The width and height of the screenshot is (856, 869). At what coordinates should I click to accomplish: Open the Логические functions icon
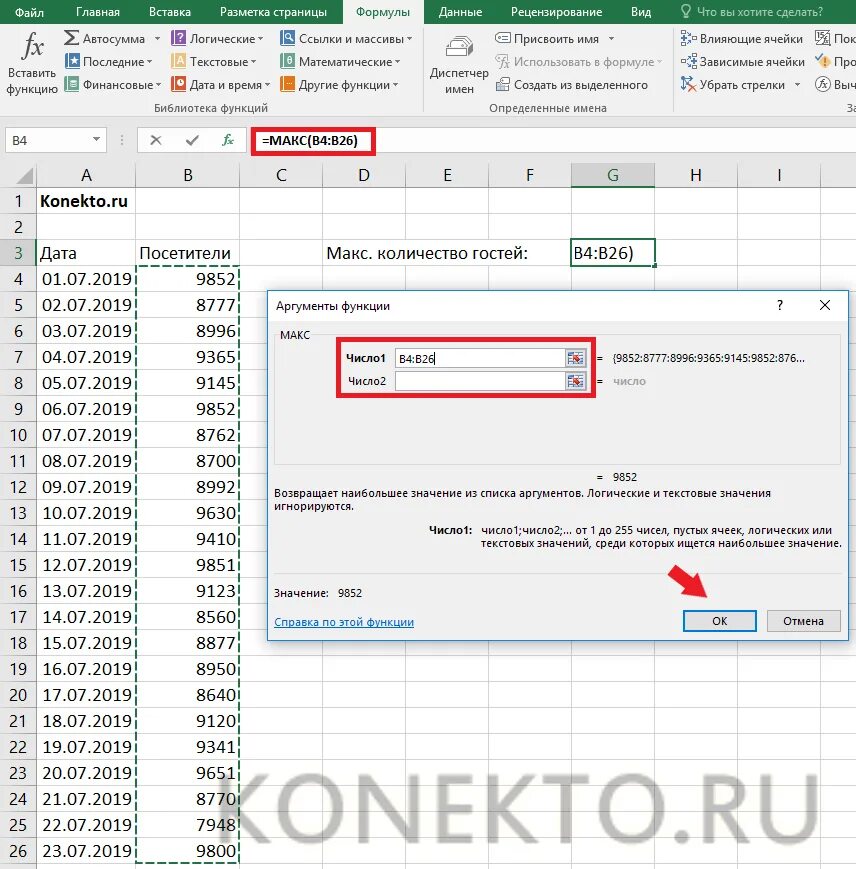[x=178, y=38]
